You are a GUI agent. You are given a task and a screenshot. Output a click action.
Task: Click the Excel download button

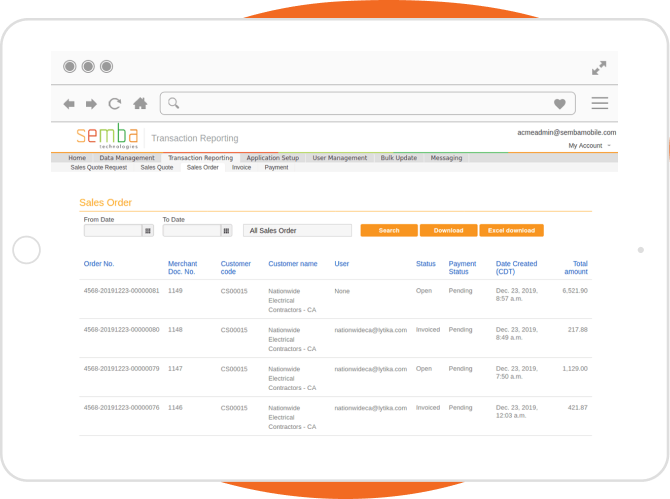point(511,230)
